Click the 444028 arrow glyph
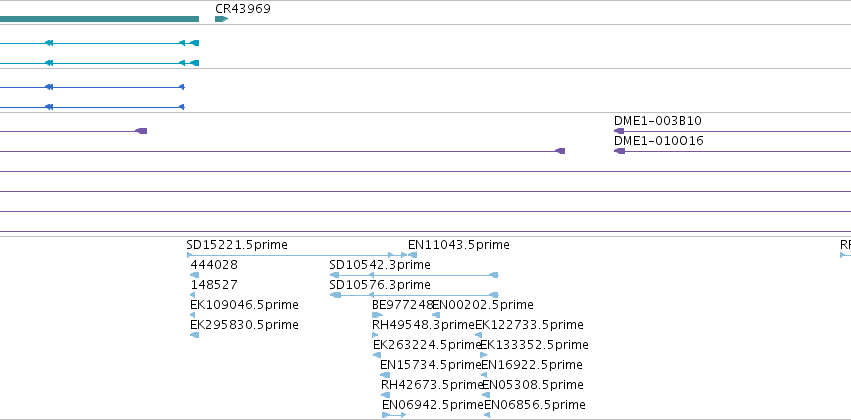This screenshot has width=851, height=420. click(x=194, y=275)
